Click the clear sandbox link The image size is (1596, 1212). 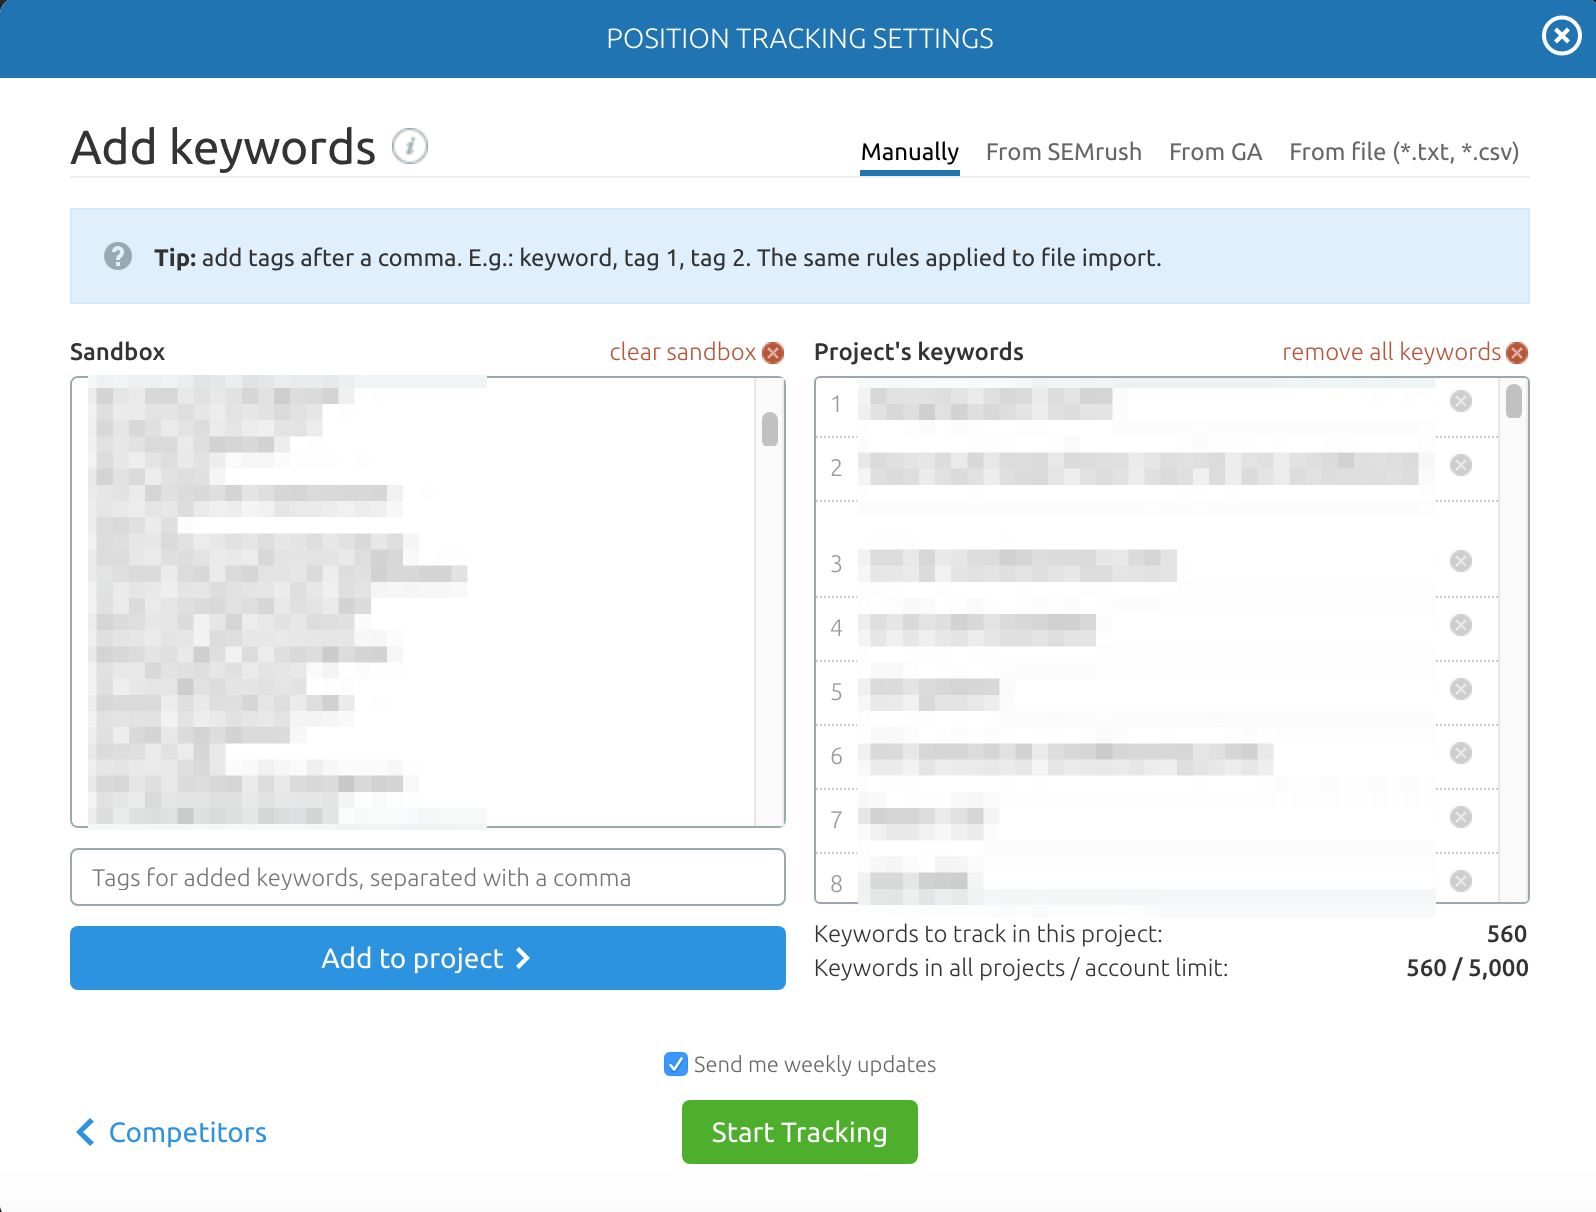pyautogui.click(x=683, y=352)
